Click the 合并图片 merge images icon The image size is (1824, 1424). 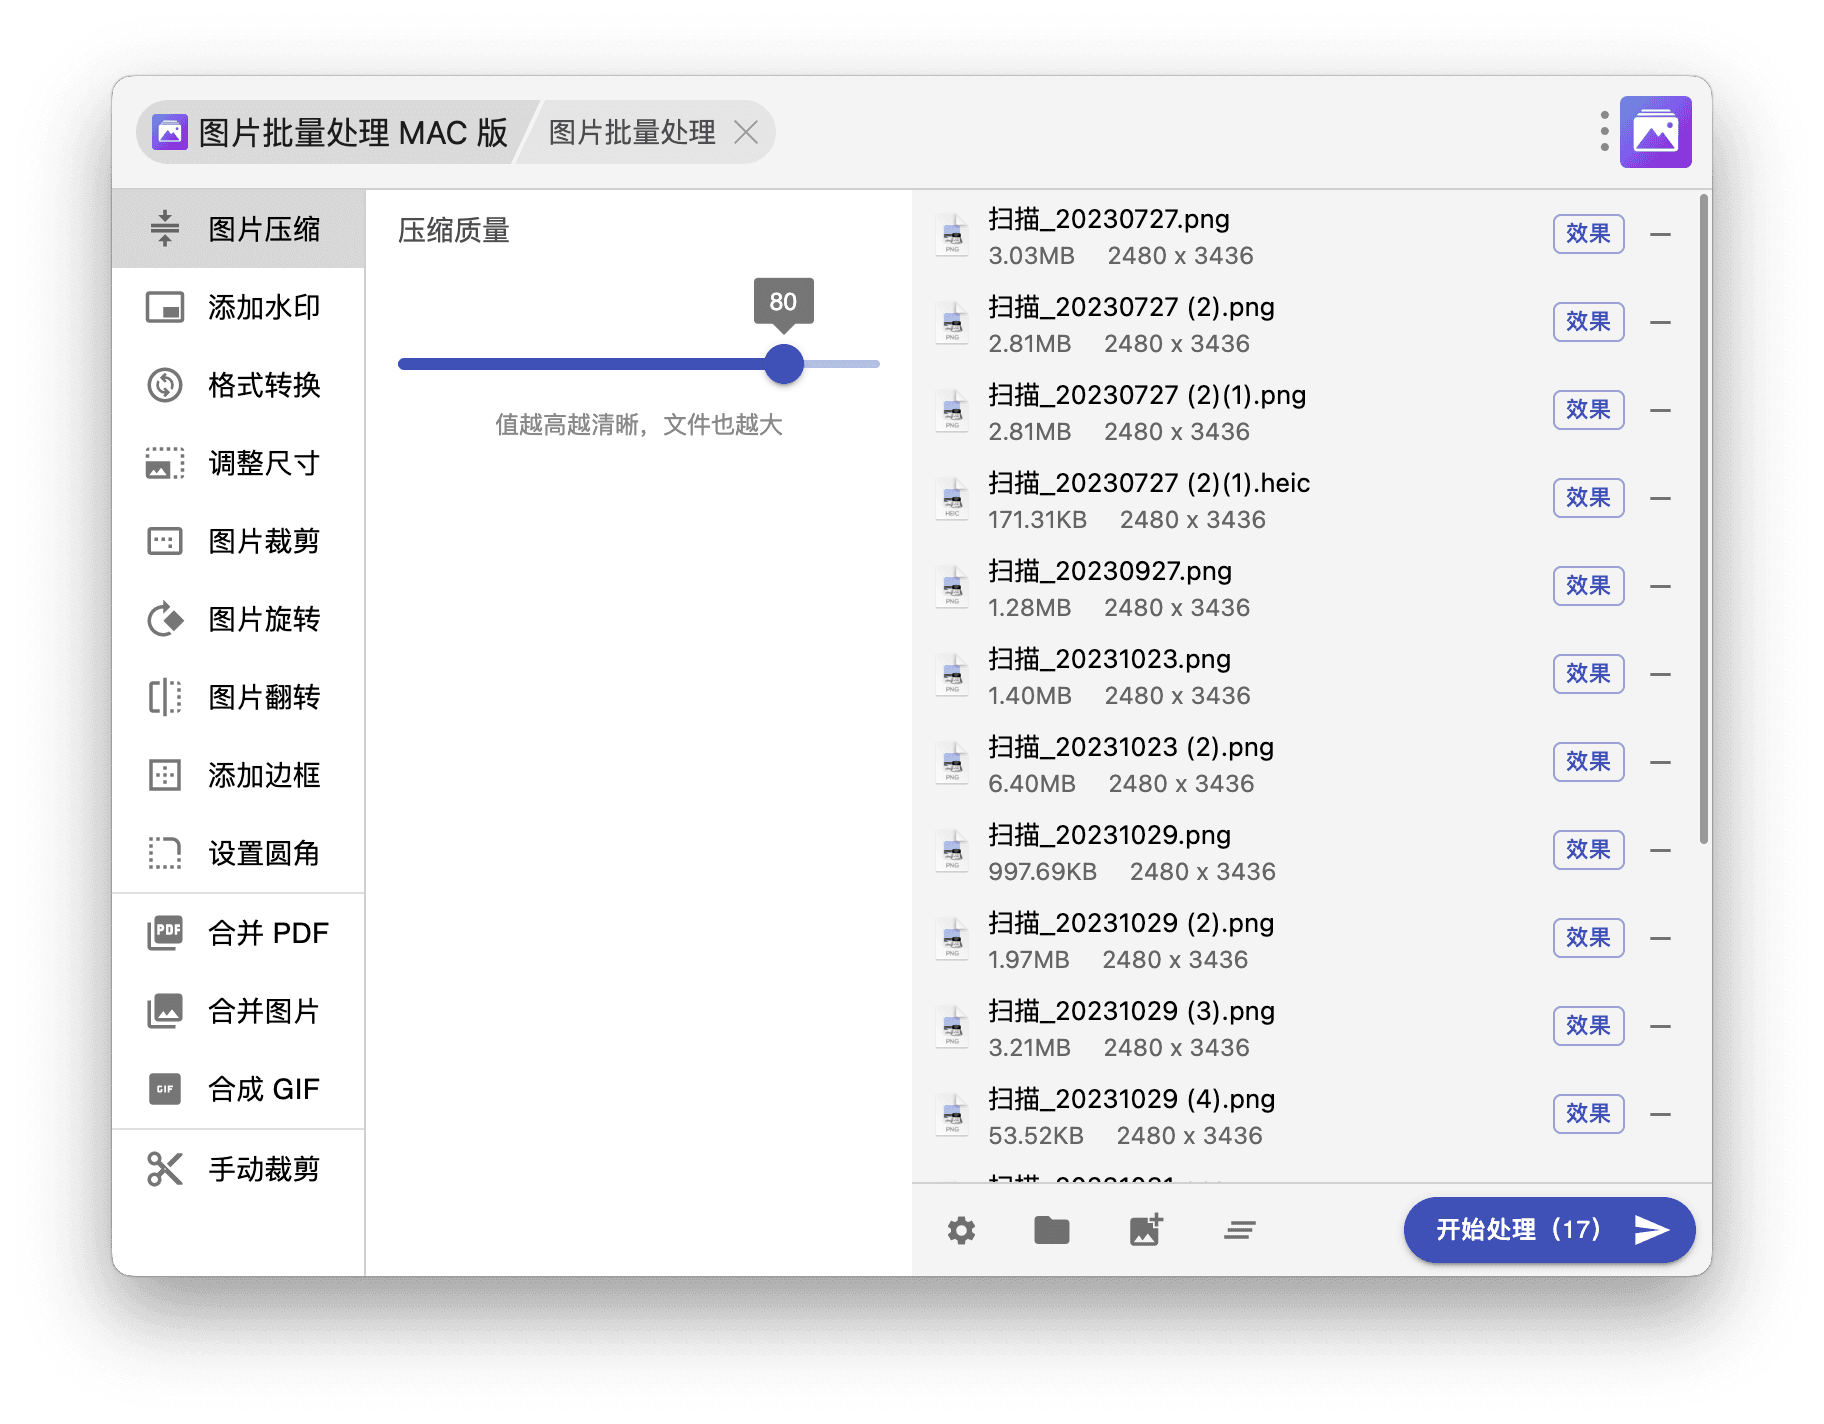pos(165,1011)
